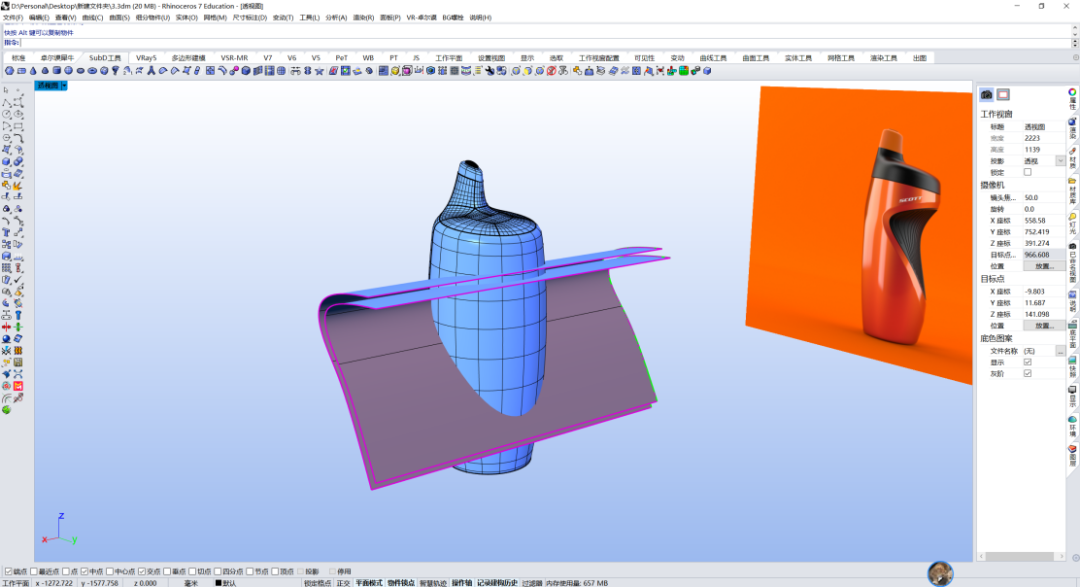Click the red prohibition circle toolbar icon
The height and width of the screenshot is (587, 1080).
pyautogui.click(x=551, y=71)
